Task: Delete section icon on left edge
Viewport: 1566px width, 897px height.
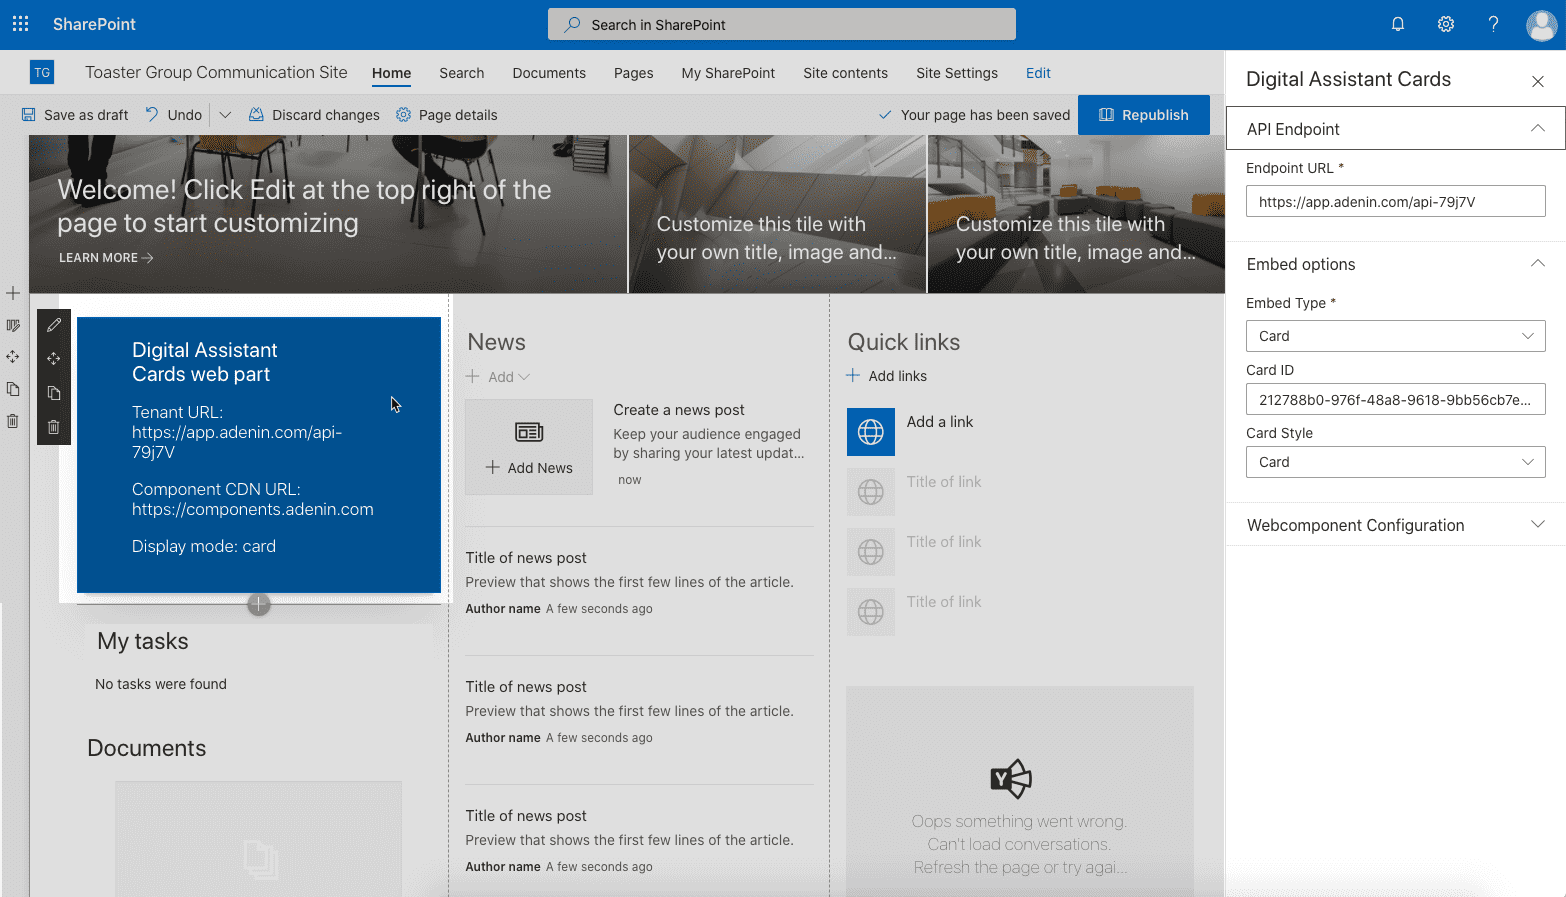Action: point(13,421)
